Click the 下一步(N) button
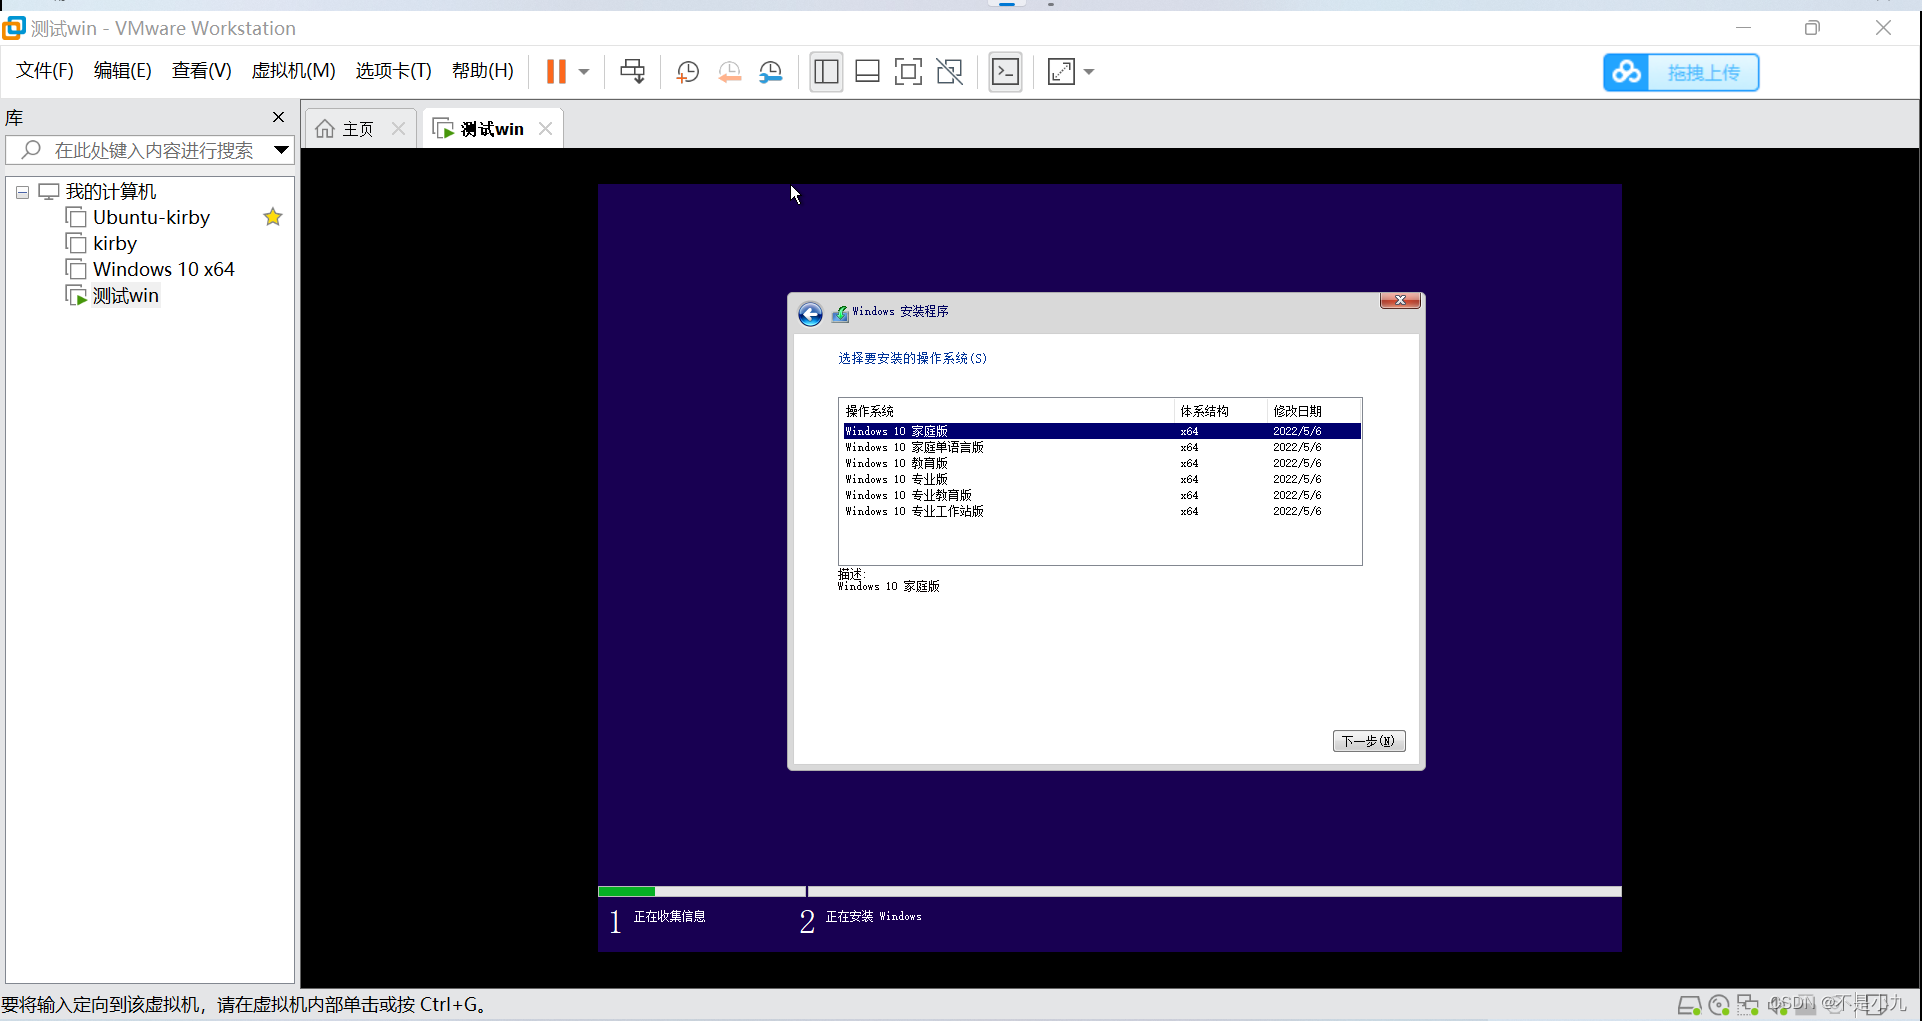Screen dimensions: 1922x1021 coord(1369,741)
